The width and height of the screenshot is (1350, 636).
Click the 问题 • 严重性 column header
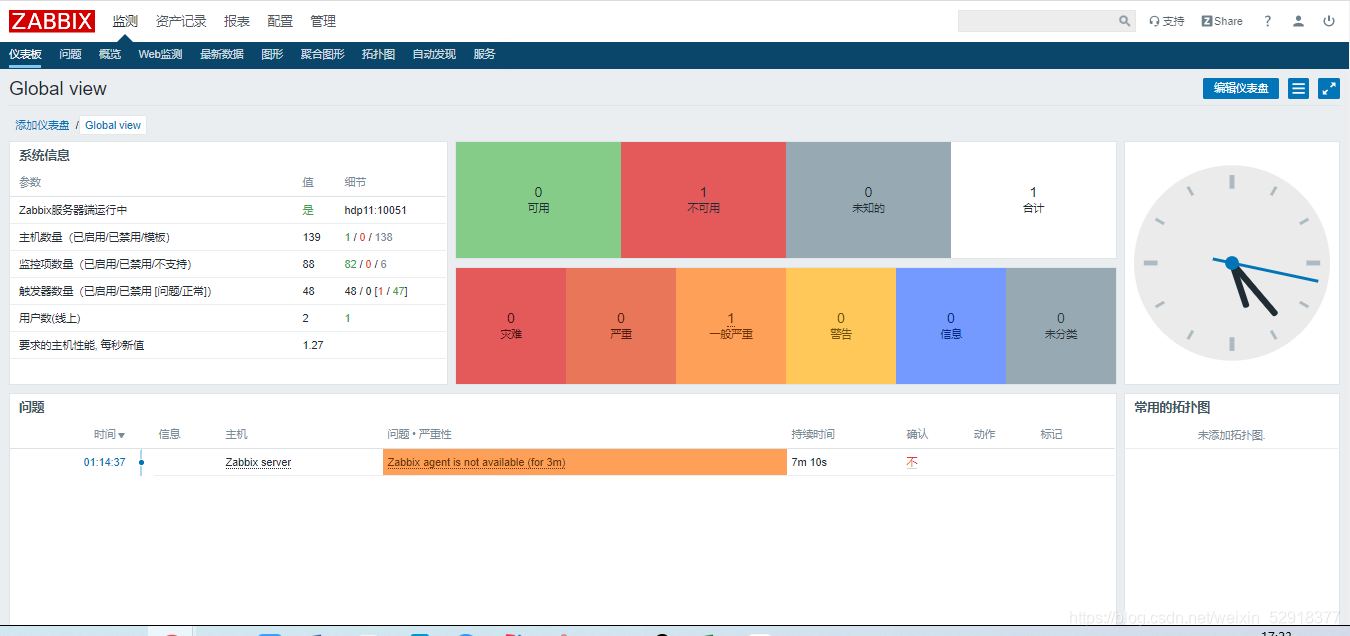tap(419, 434)
